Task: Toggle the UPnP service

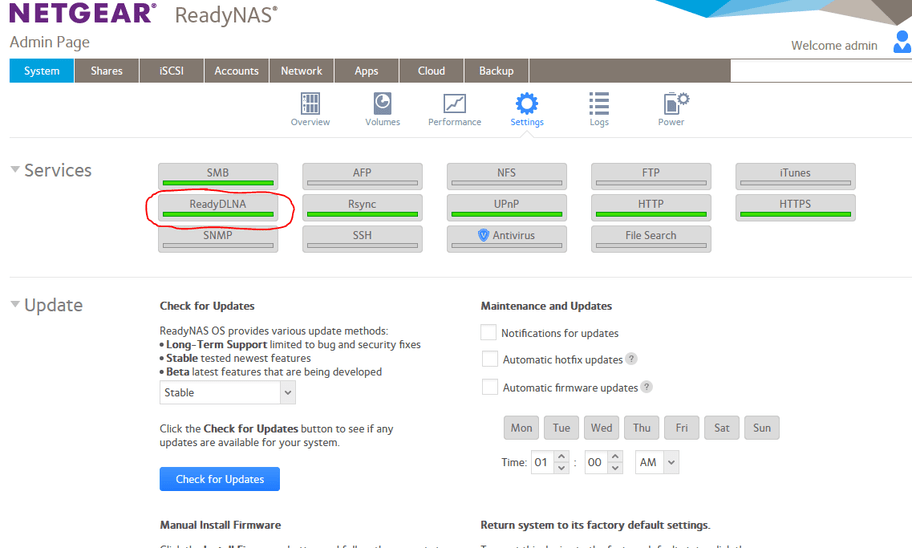Action: (x=507, y=207)
